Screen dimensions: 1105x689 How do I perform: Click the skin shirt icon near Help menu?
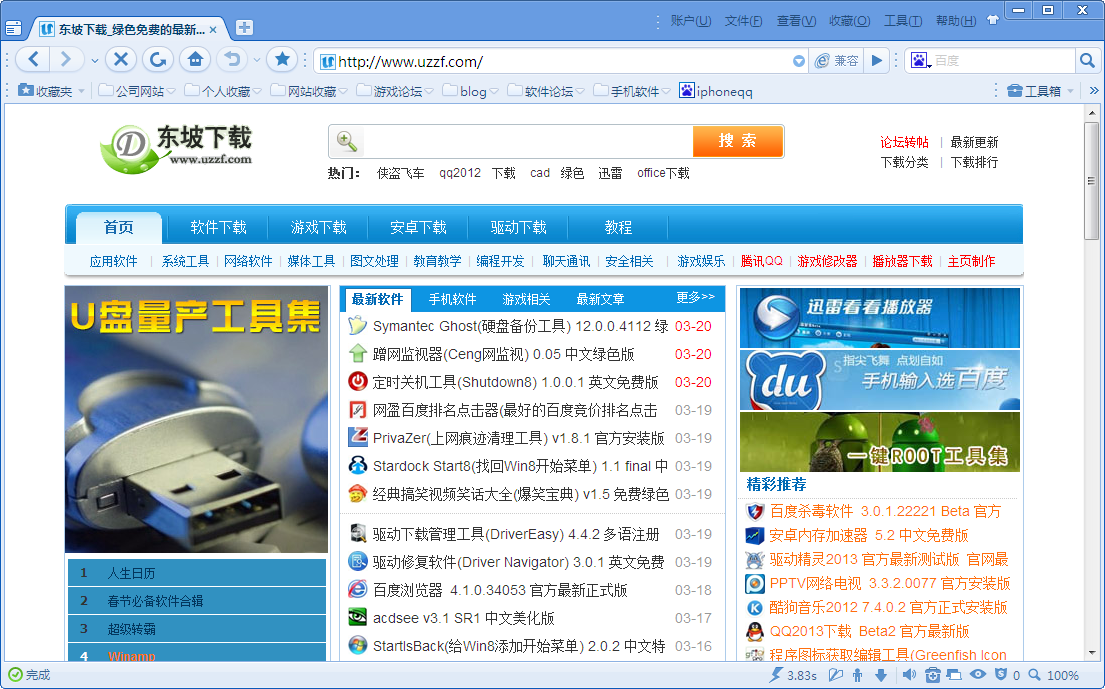(993, 20)
